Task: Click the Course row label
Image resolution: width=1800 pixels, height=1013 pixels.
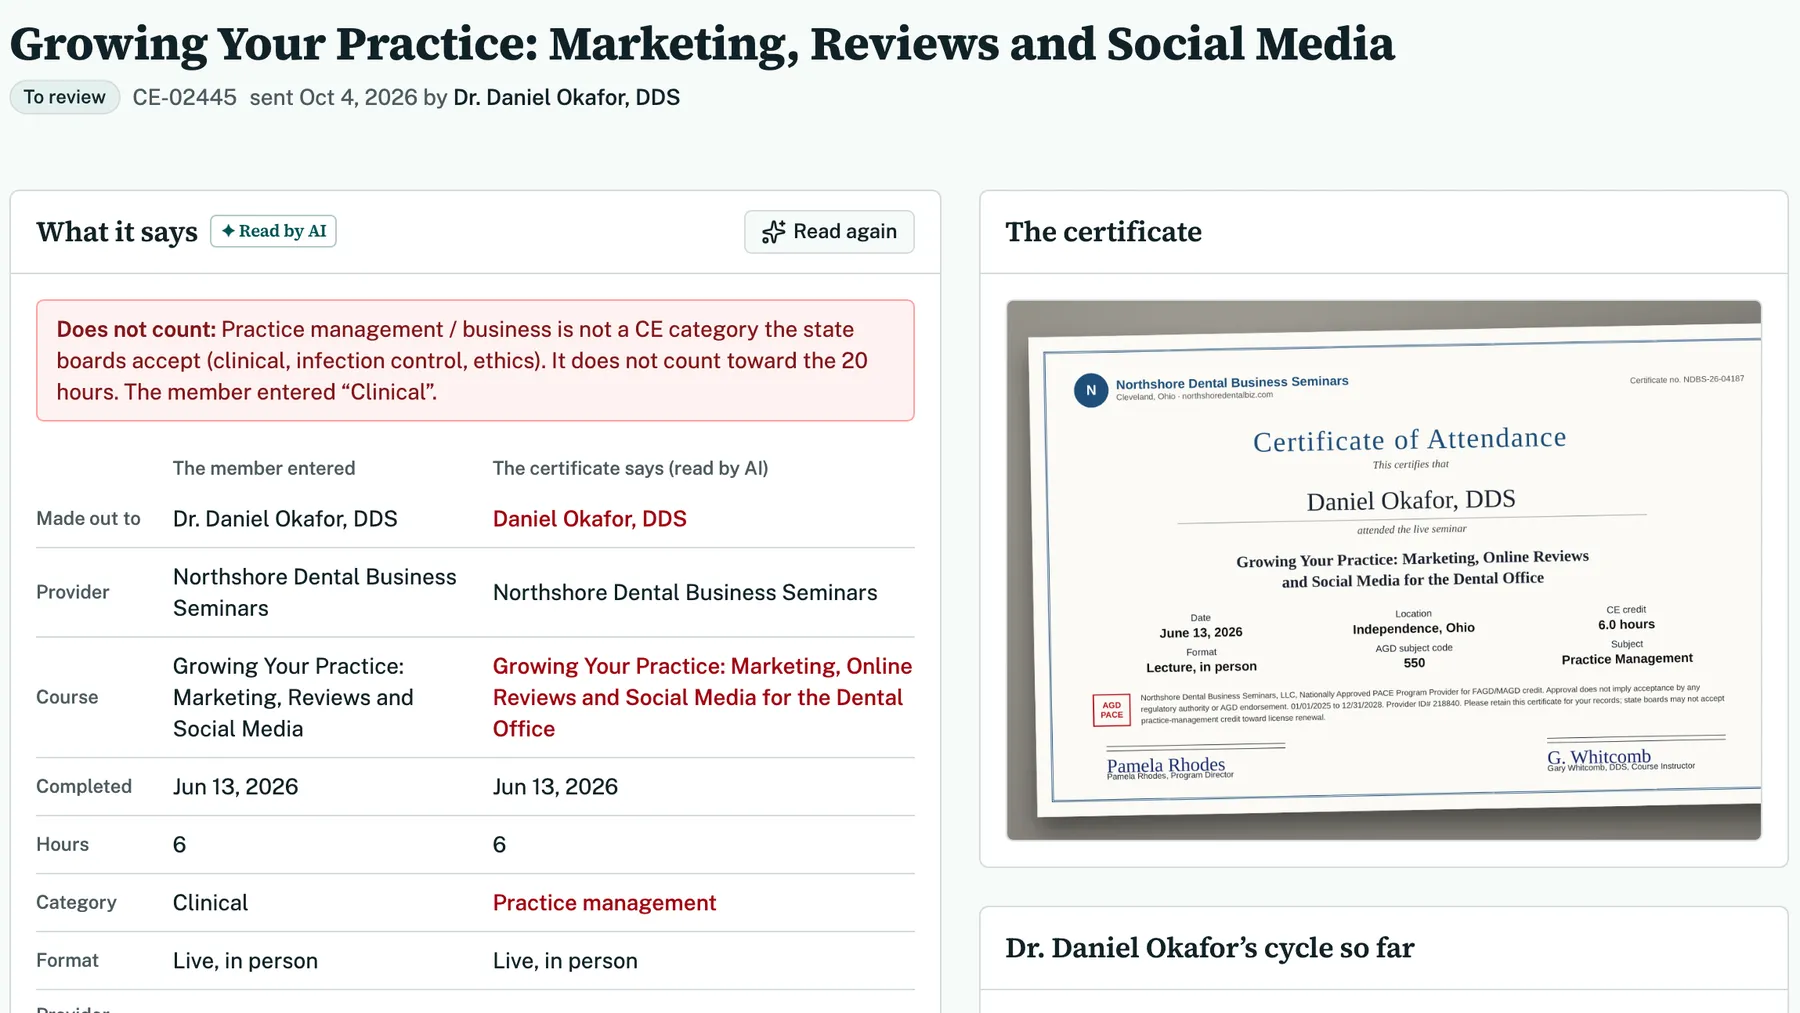Action: [x=67, y=697]
